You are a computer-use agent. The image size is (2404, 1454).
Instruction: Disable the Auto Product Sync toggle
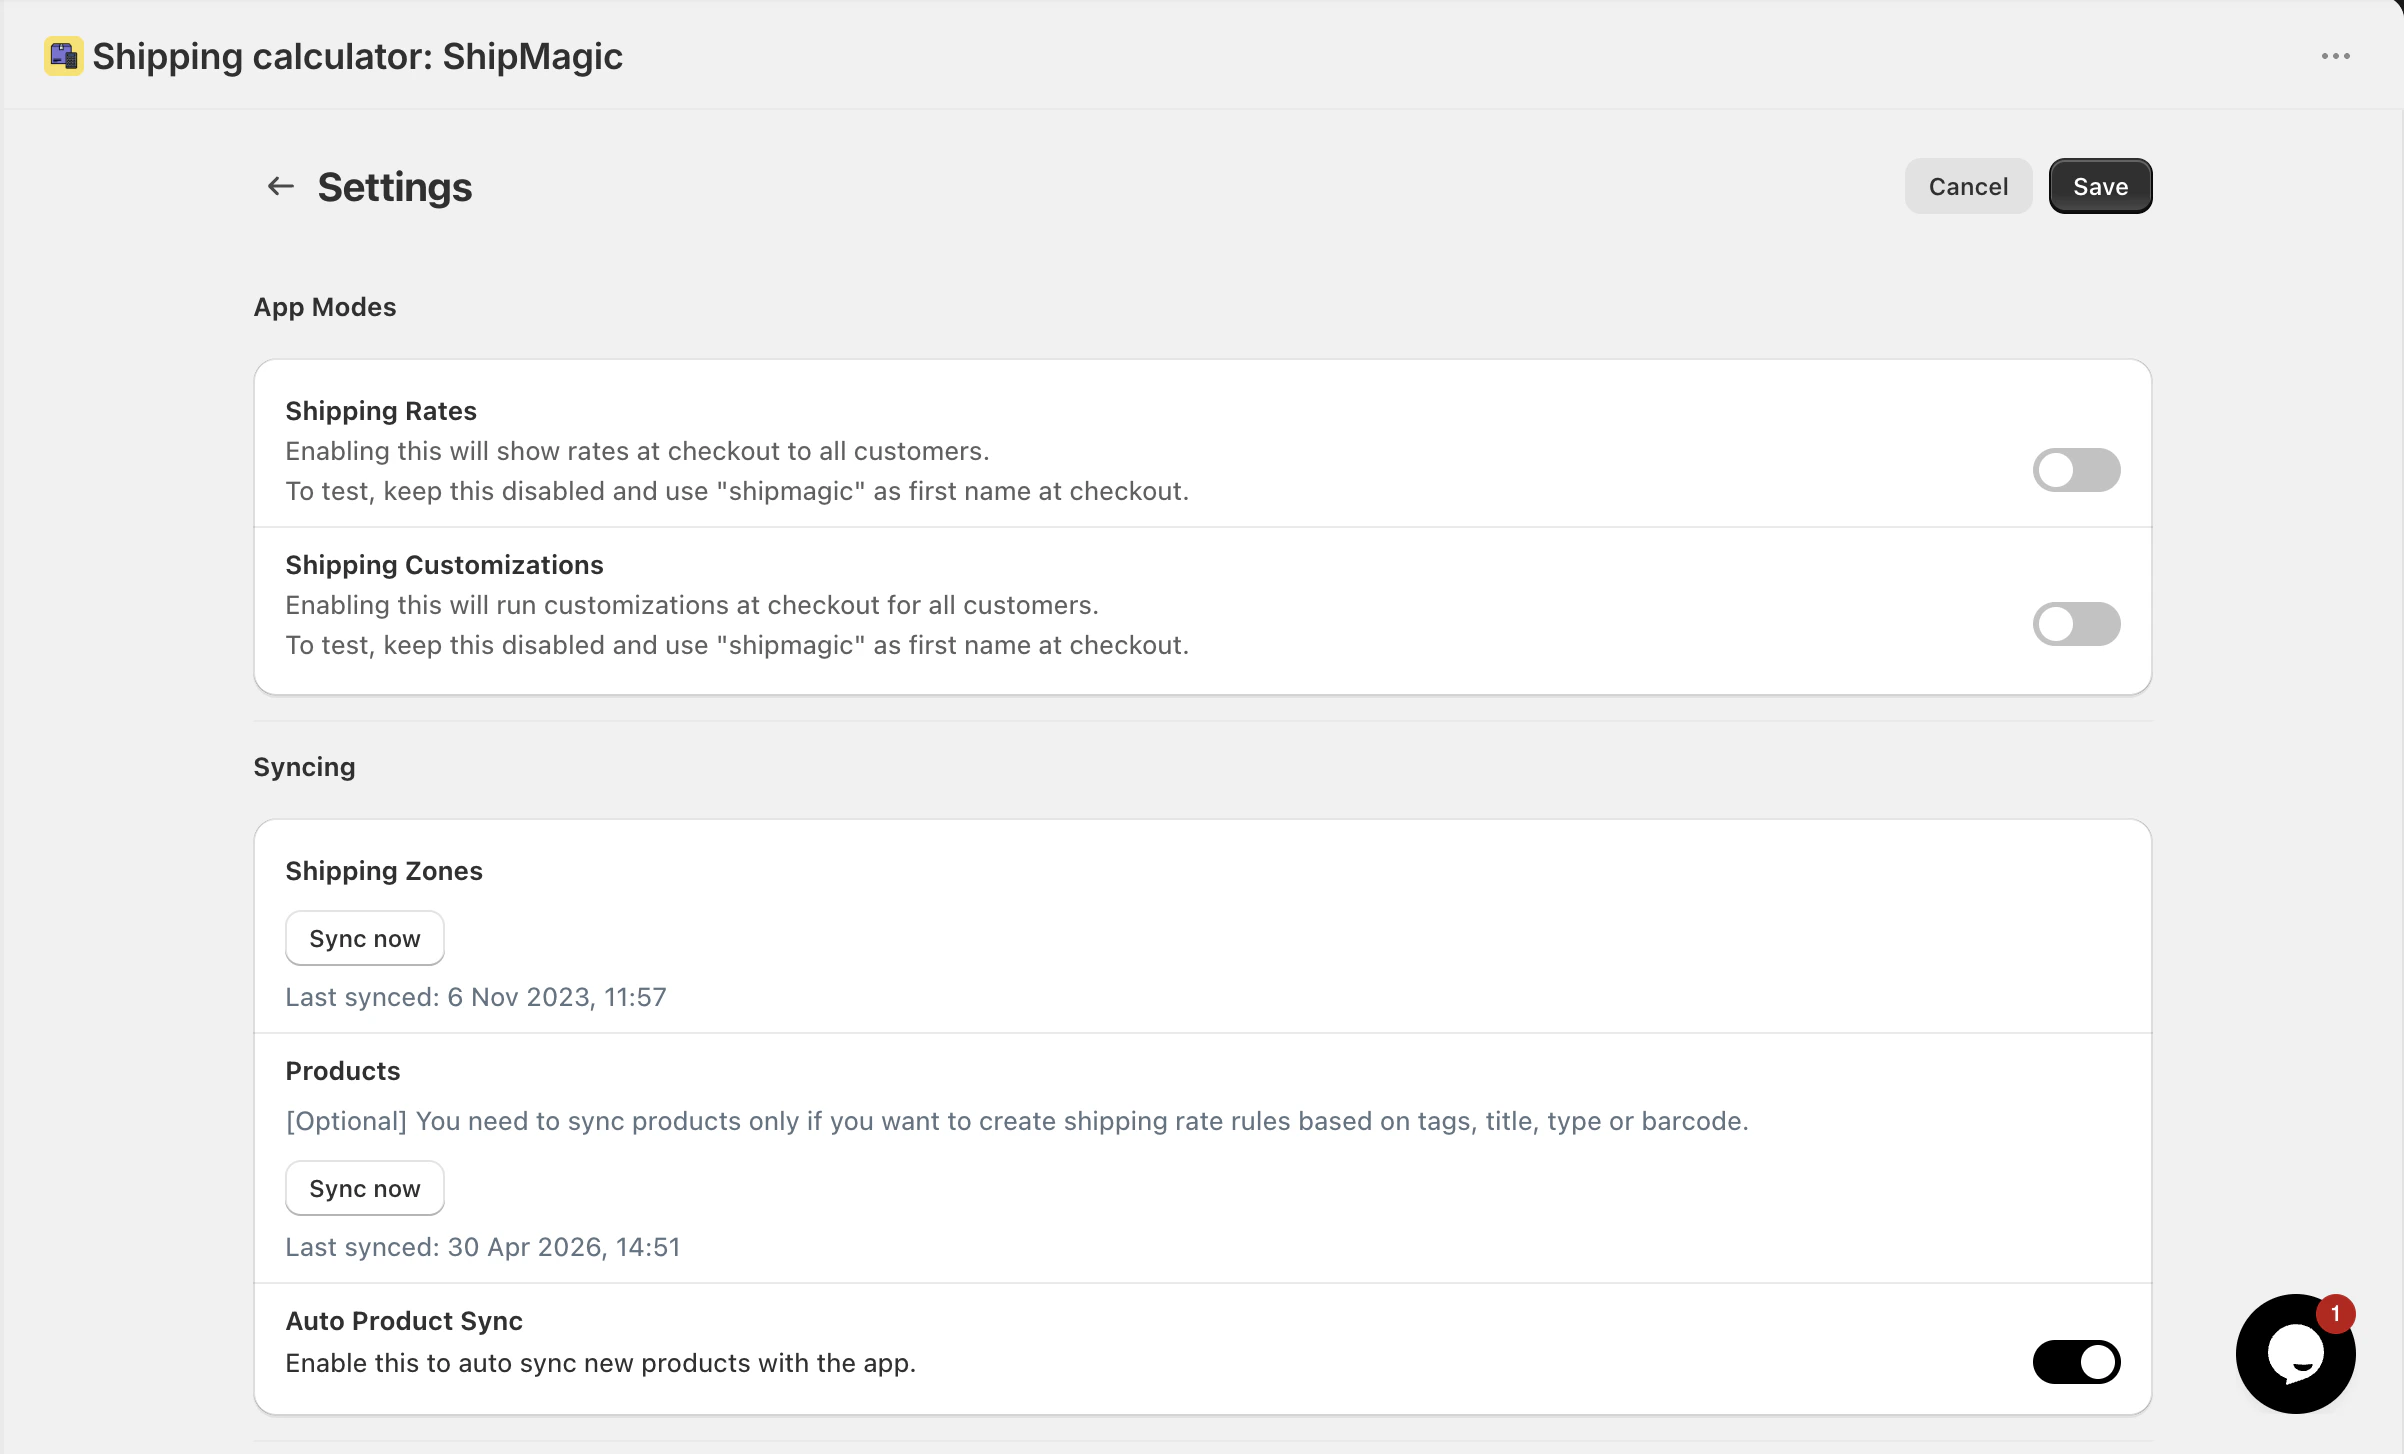tap(2076, 1362)
